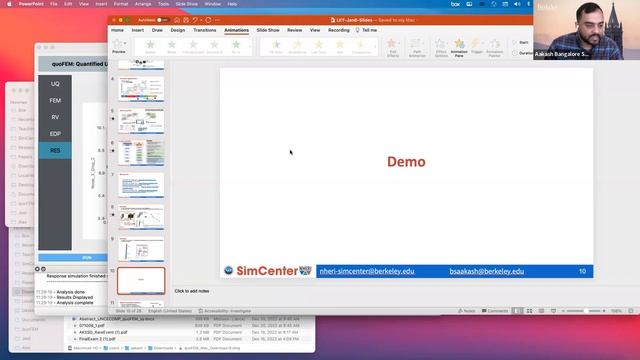
Task: Click the 'Demo' title text on the slide
Action: tap(406, 162)
